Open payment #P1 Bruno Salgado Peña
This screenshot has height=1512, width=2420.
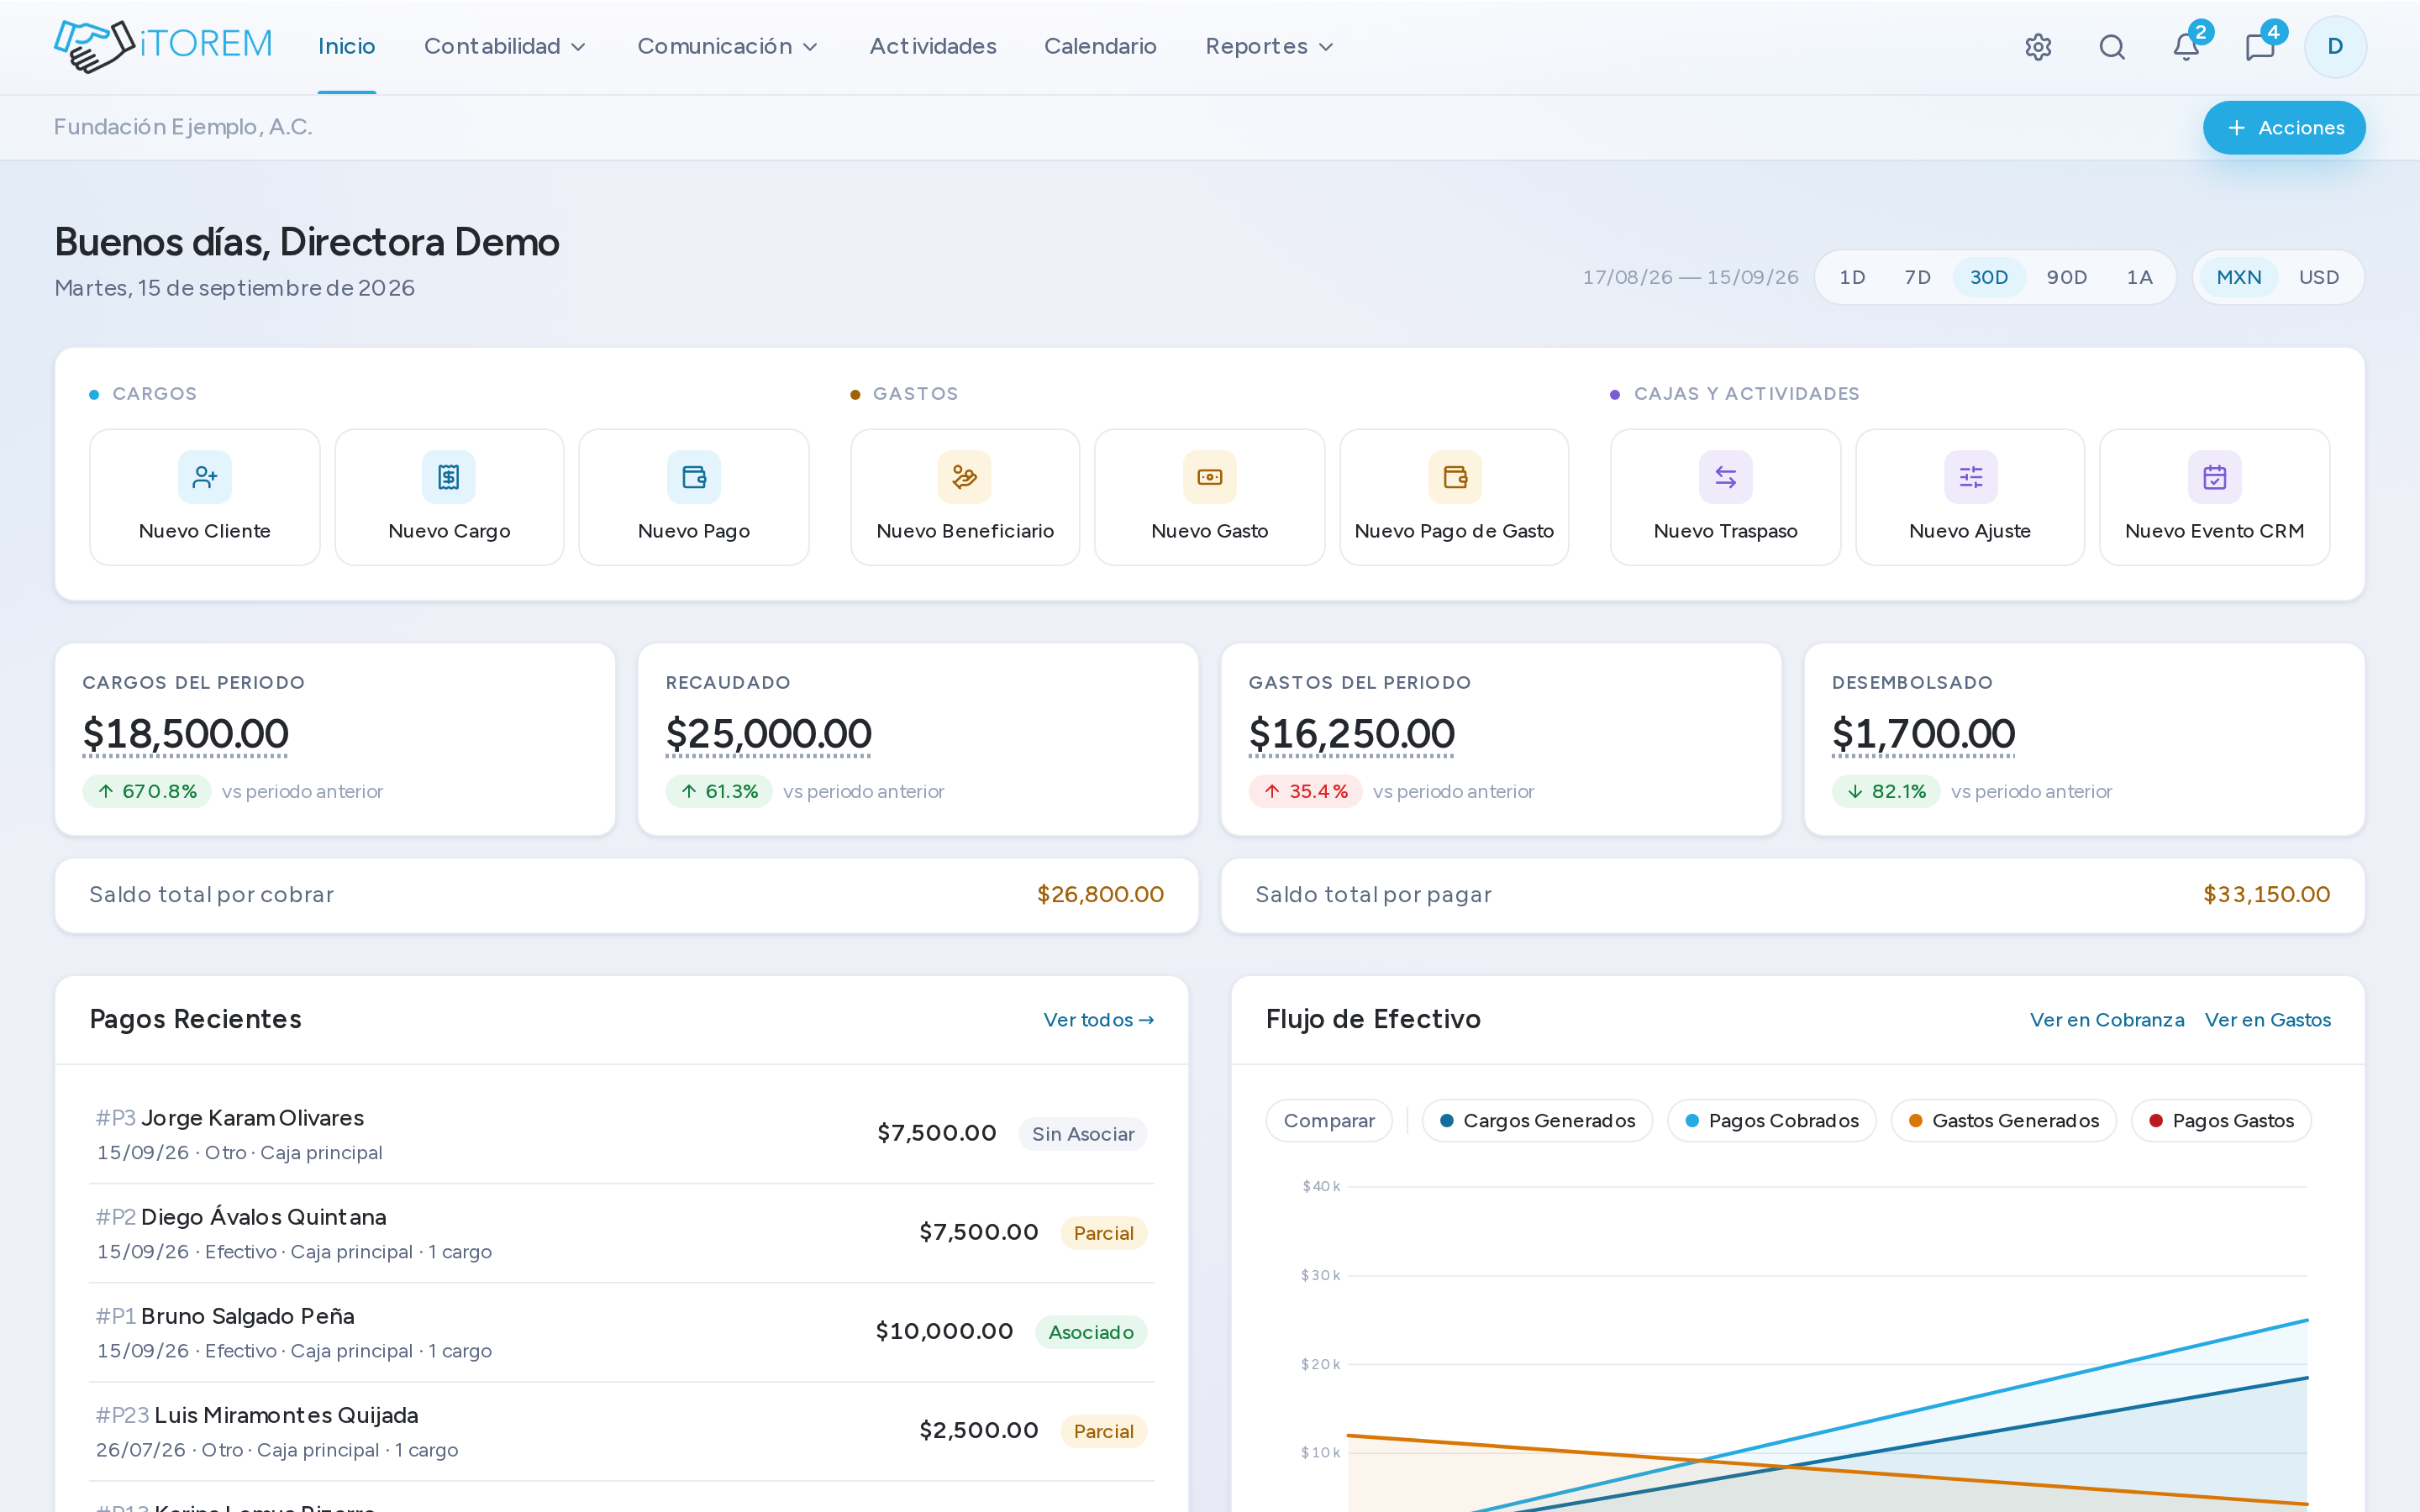click(621, 1332)
